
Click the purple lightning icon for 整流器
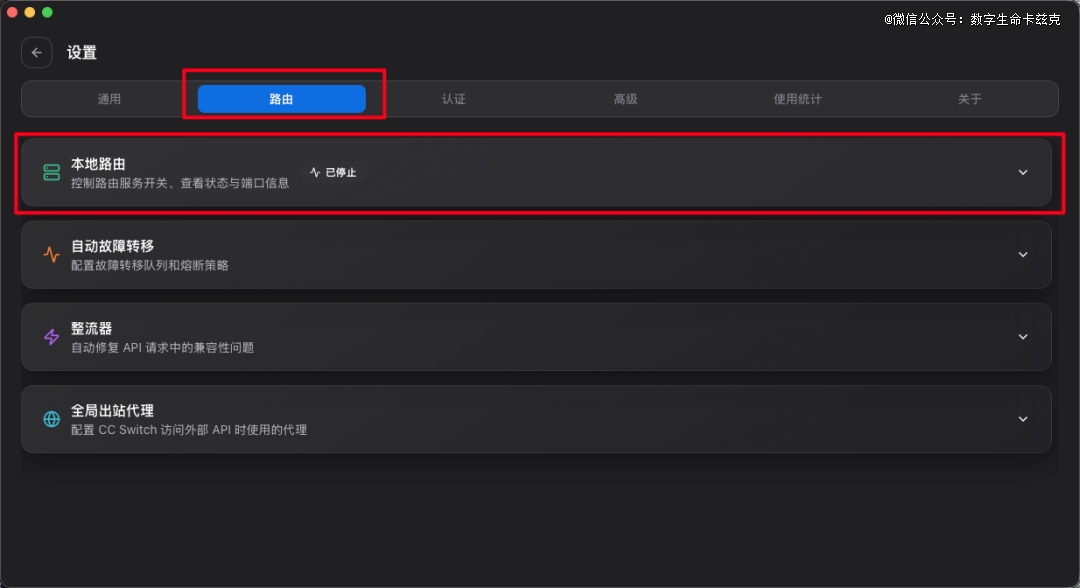click(x=51, y=337)
